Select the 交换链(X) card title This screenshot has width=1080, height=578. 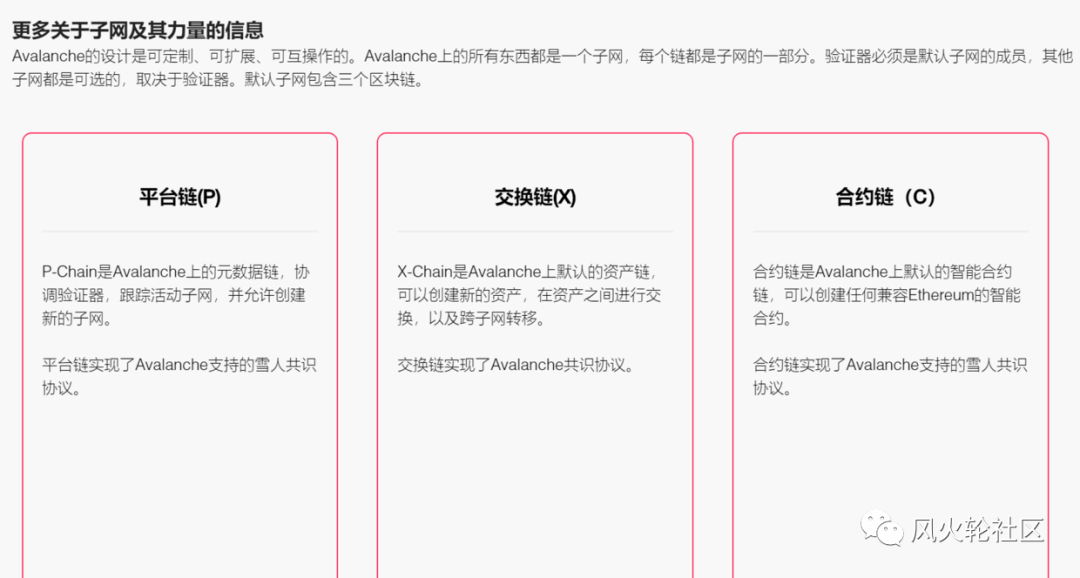pyautogui.click(x=535, y=197)
